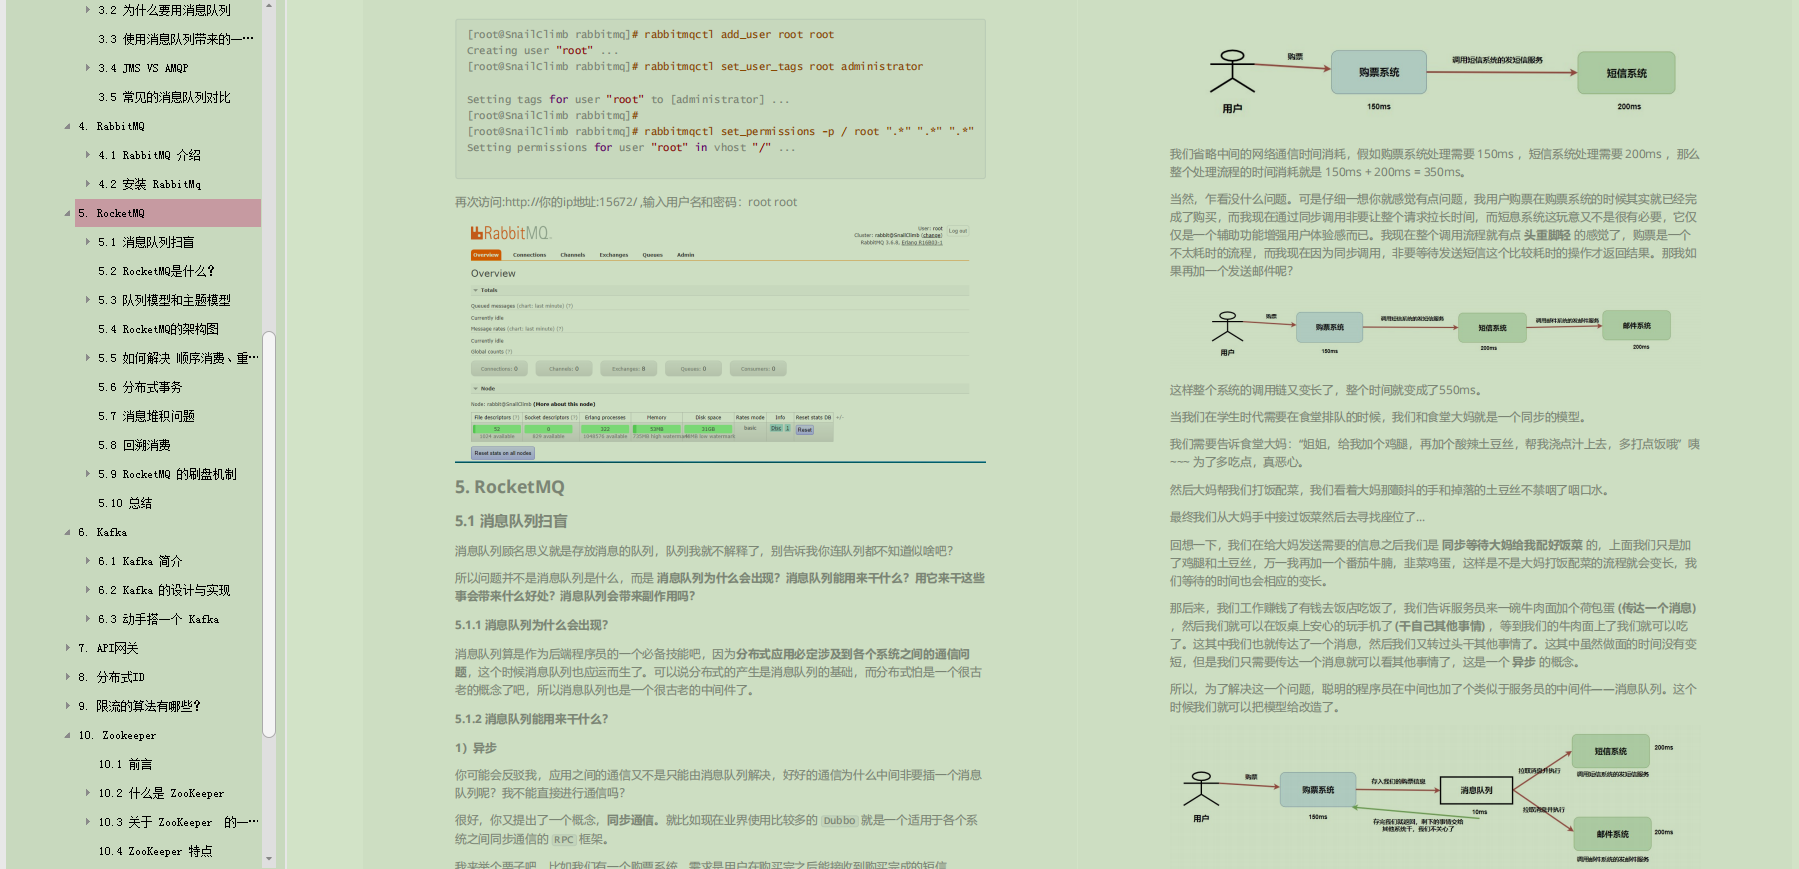Expand the 5.1 消息队列扫盲 arrow
This screenshot has width=1799, height=869.
pyautogui.click(x=88, y=242)
